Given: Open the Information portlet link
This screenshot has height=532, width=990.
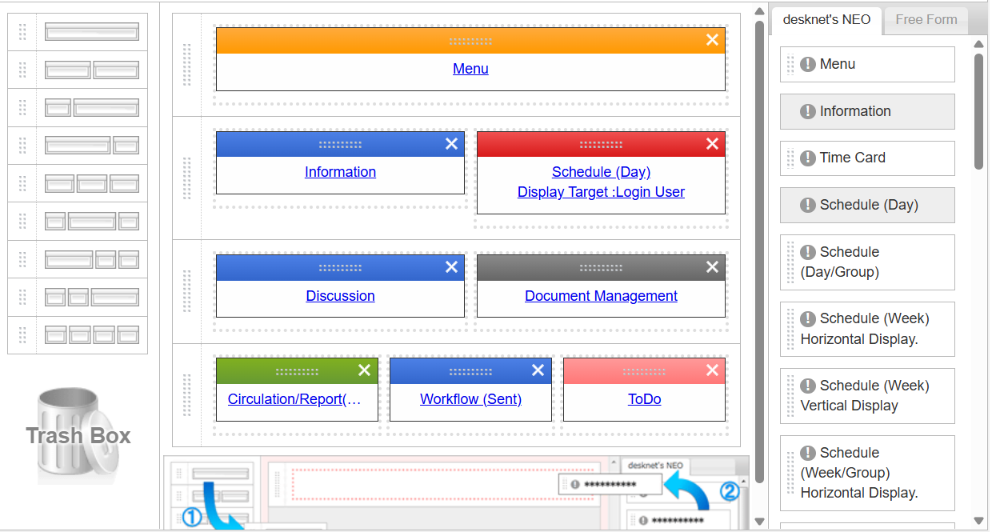Looking at the screenshot, I should 340,172.
